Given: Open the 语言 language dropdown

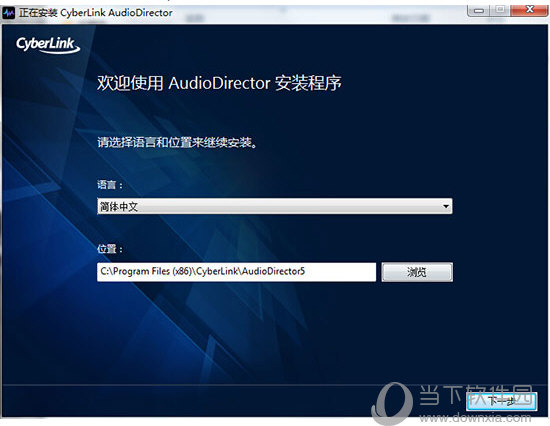Looking at the screenshot, I should [275, 206].
